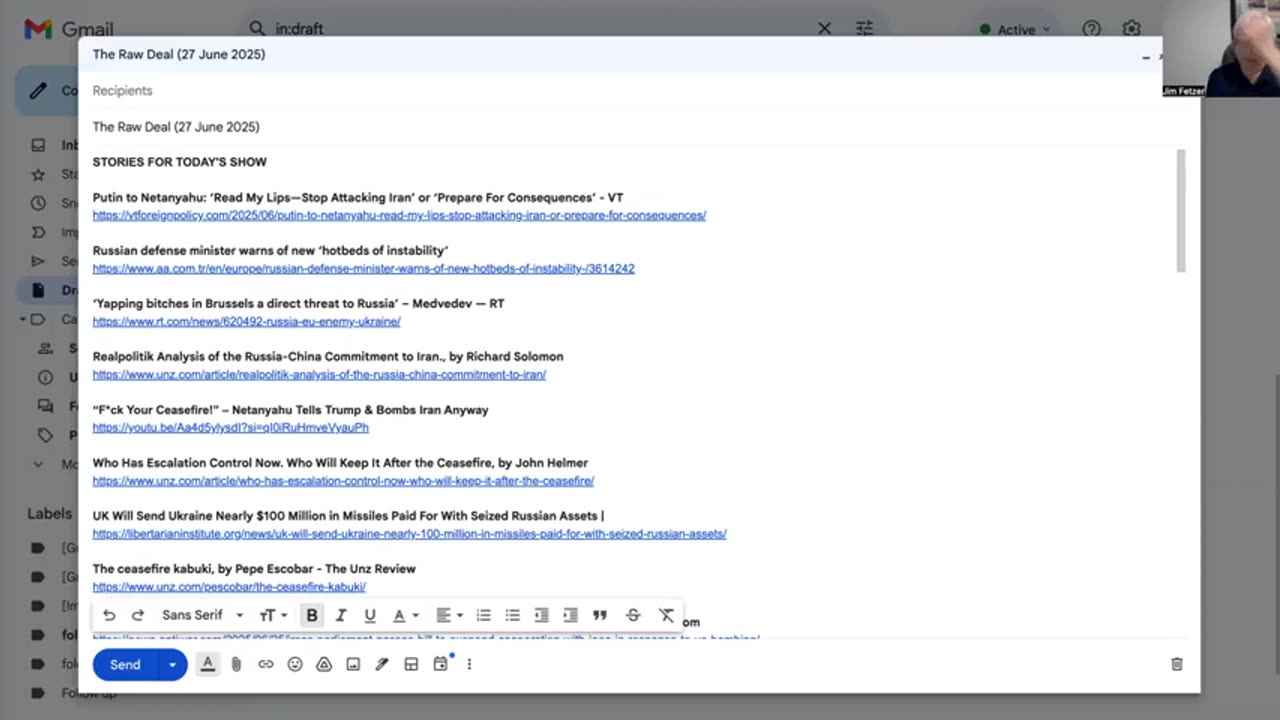Remove formatting from selected text

667,615
